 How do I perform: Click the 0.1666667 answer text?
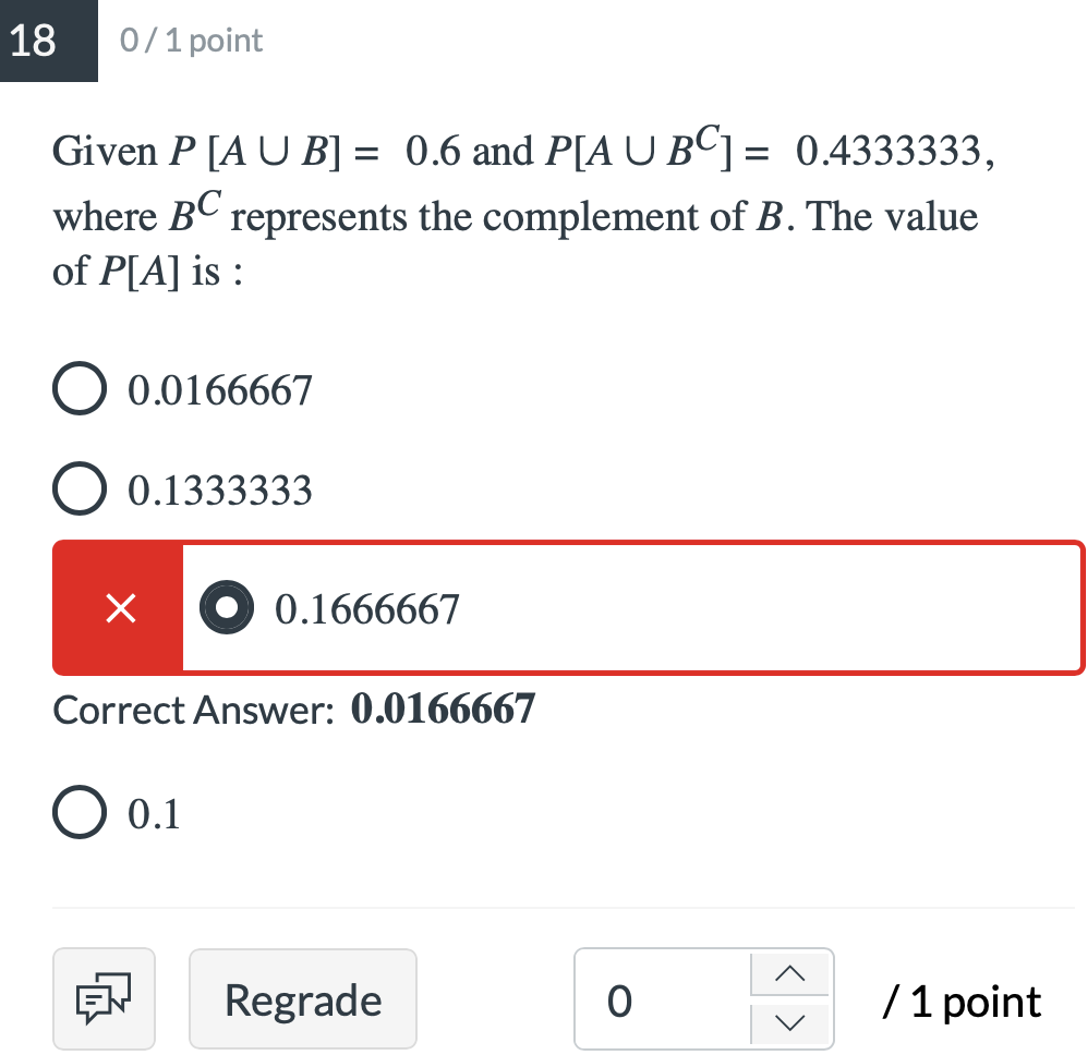pos(366,607)
